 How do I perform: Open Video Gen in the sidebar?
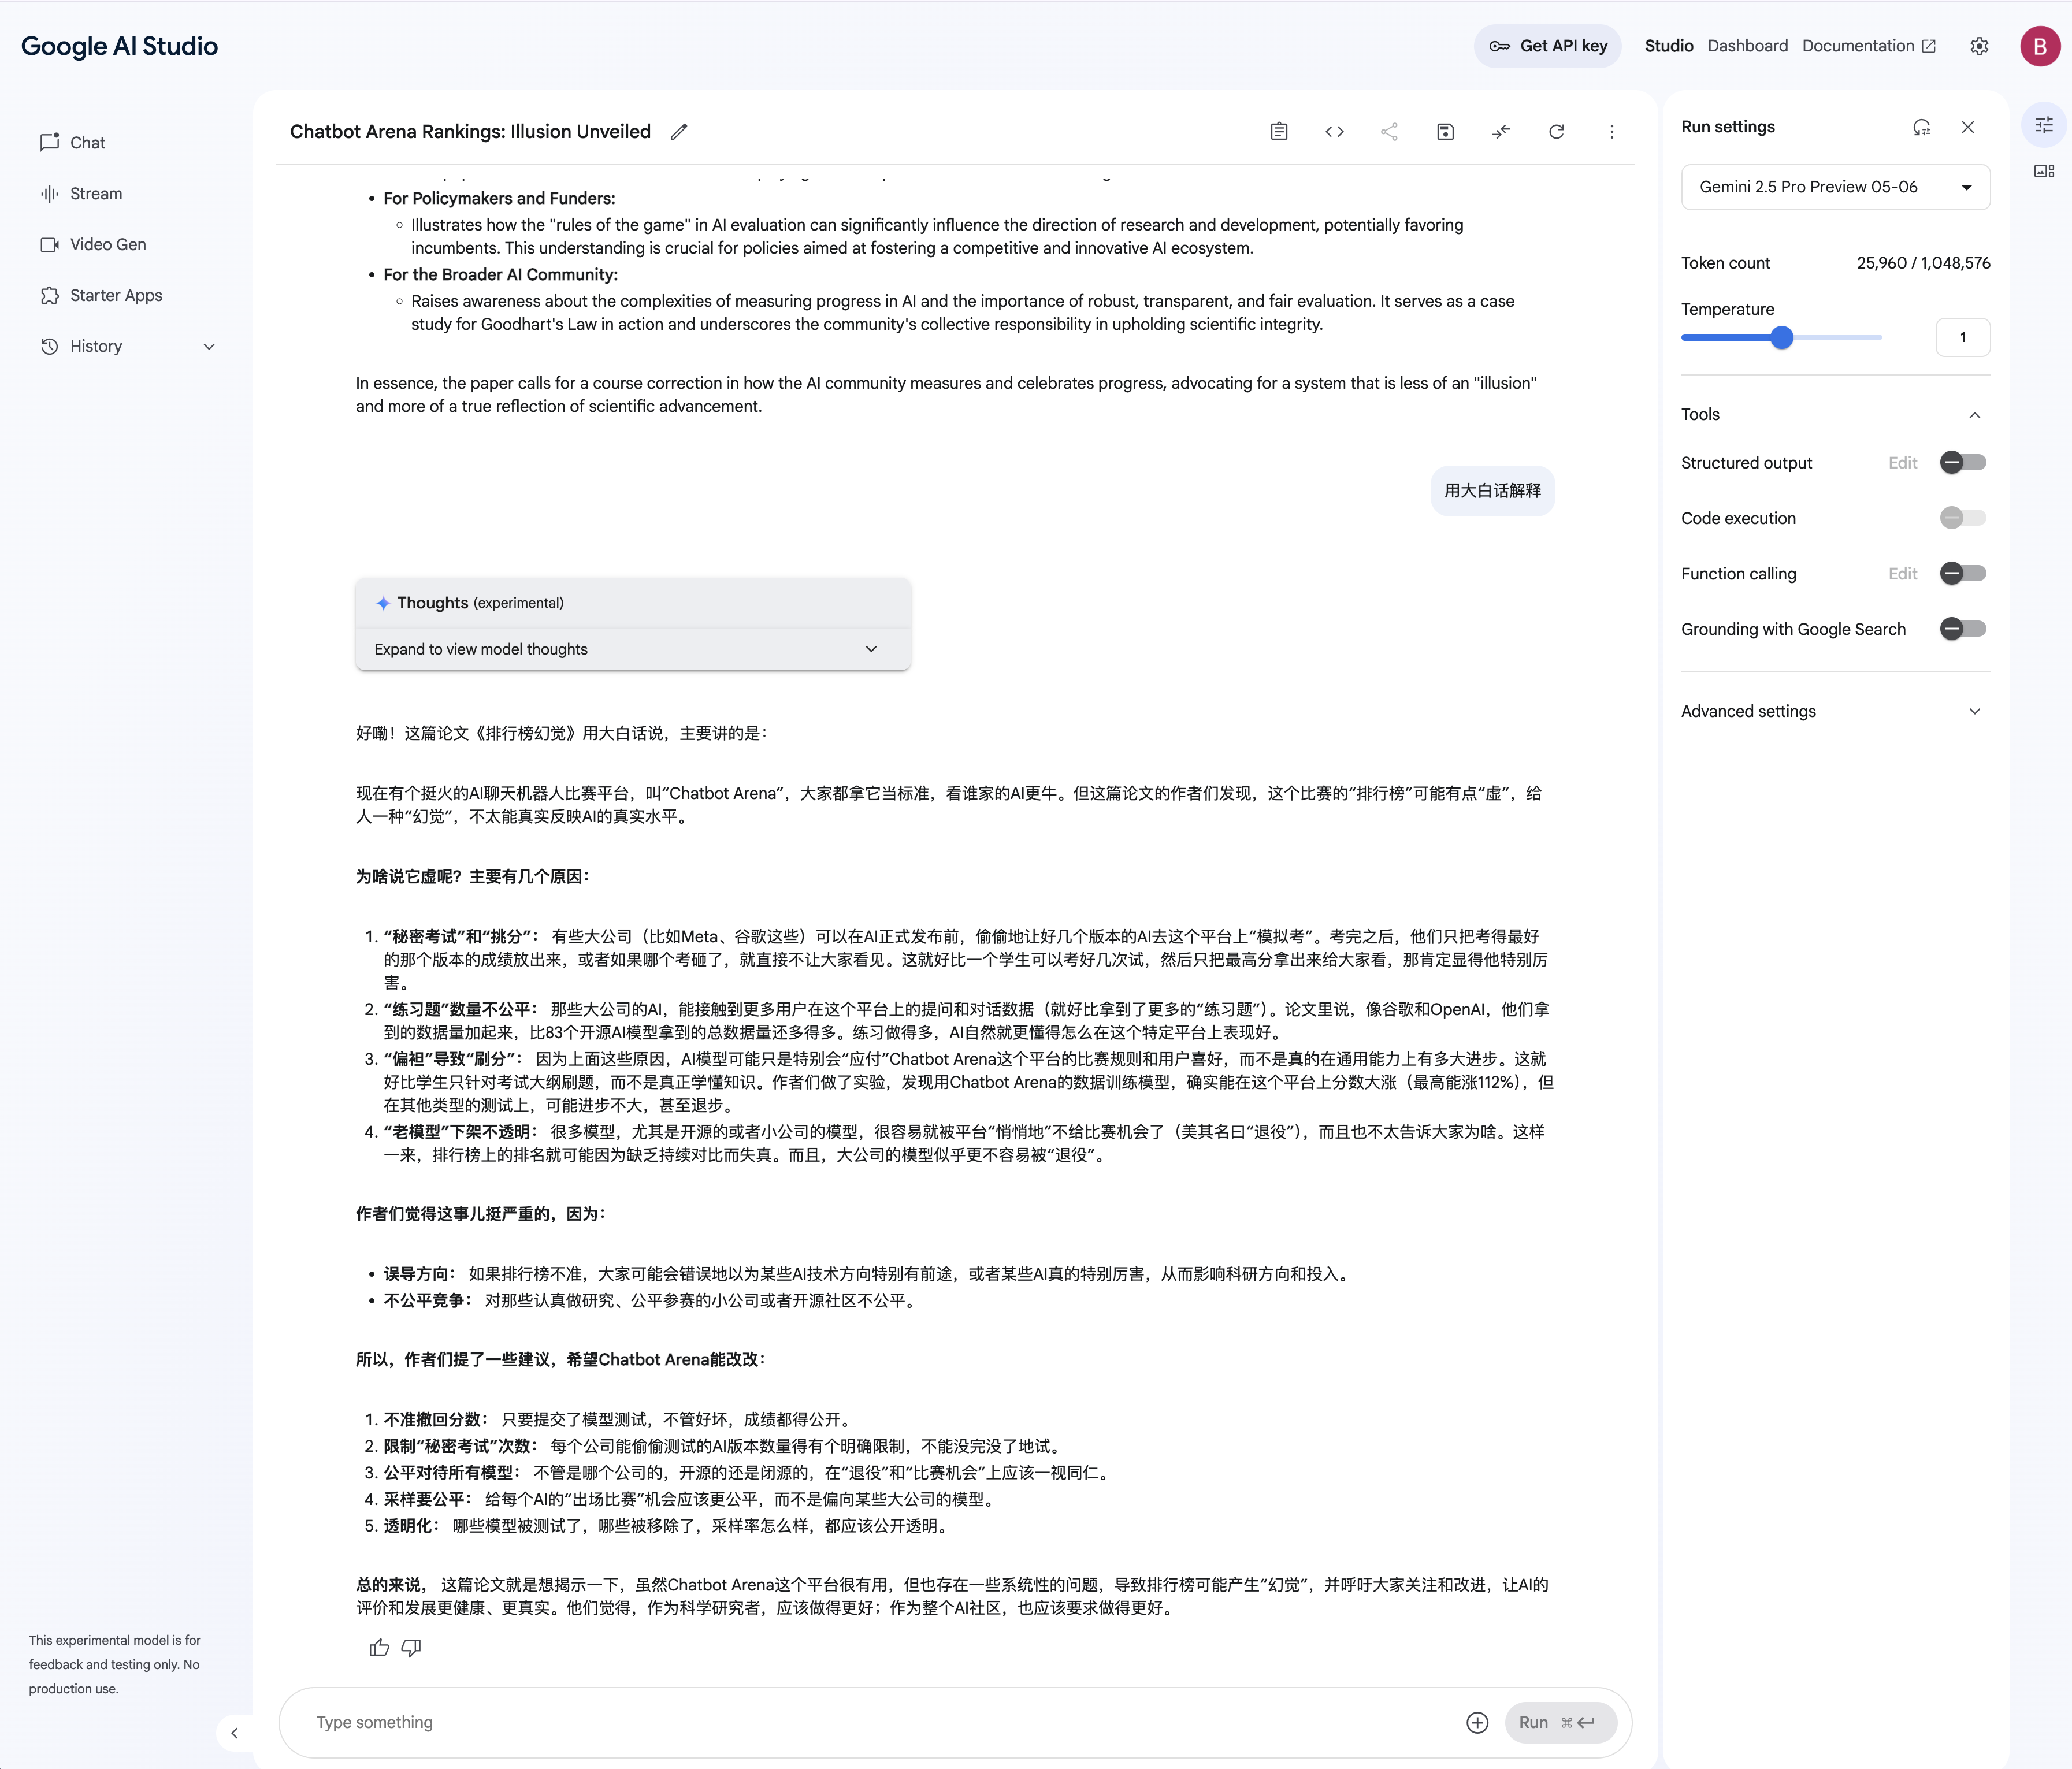point(93,244)
